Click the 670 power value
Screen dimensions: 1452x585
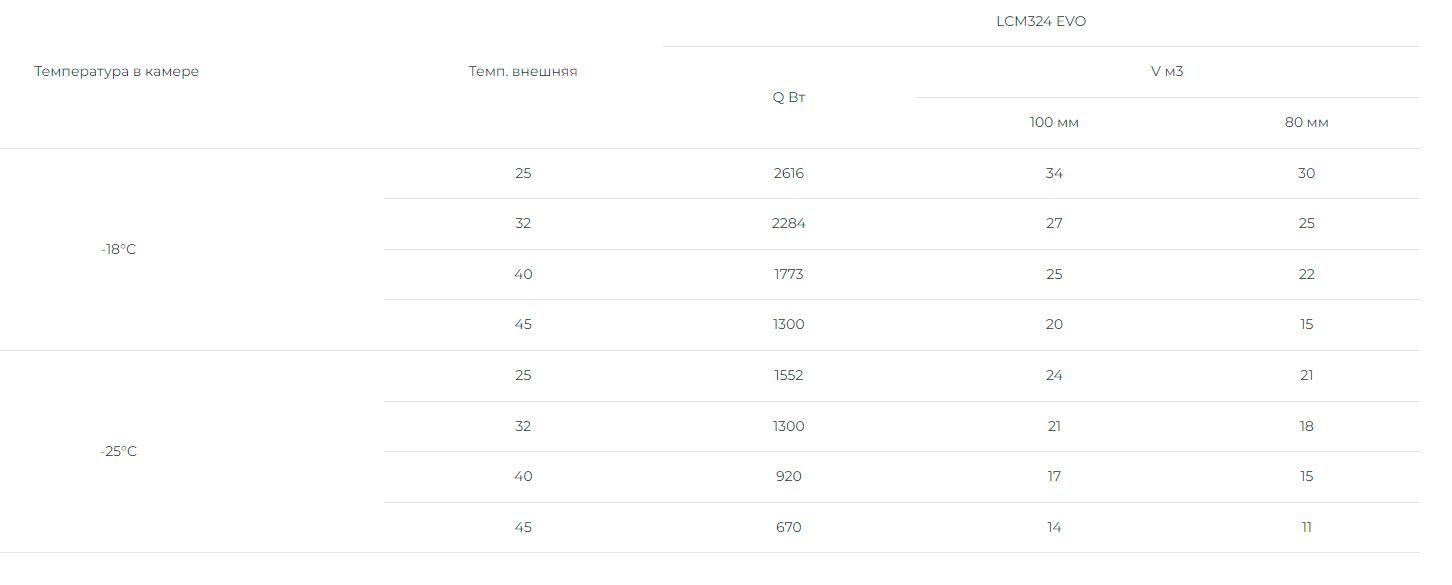pyautogui.click(x=789, y=527)
